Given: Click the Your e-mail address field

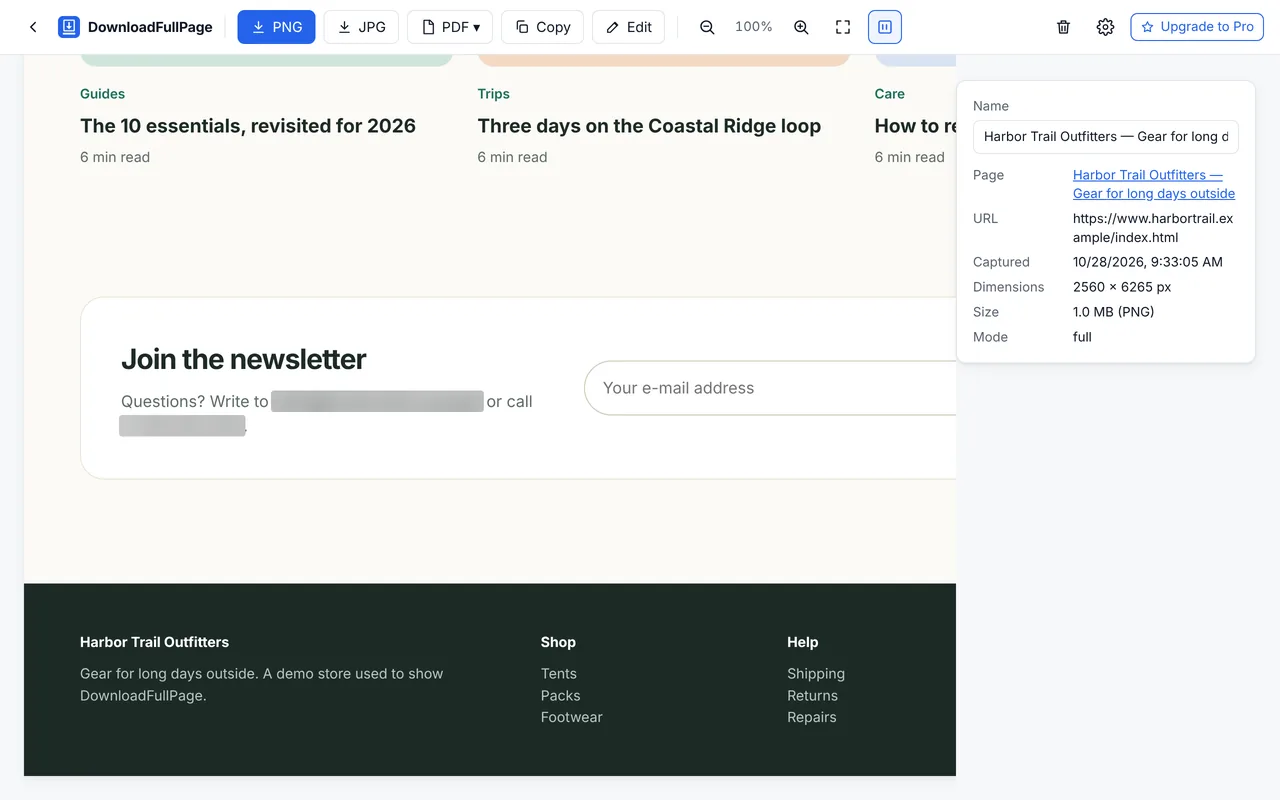Looking at the screenshot, I should [770, 388].
